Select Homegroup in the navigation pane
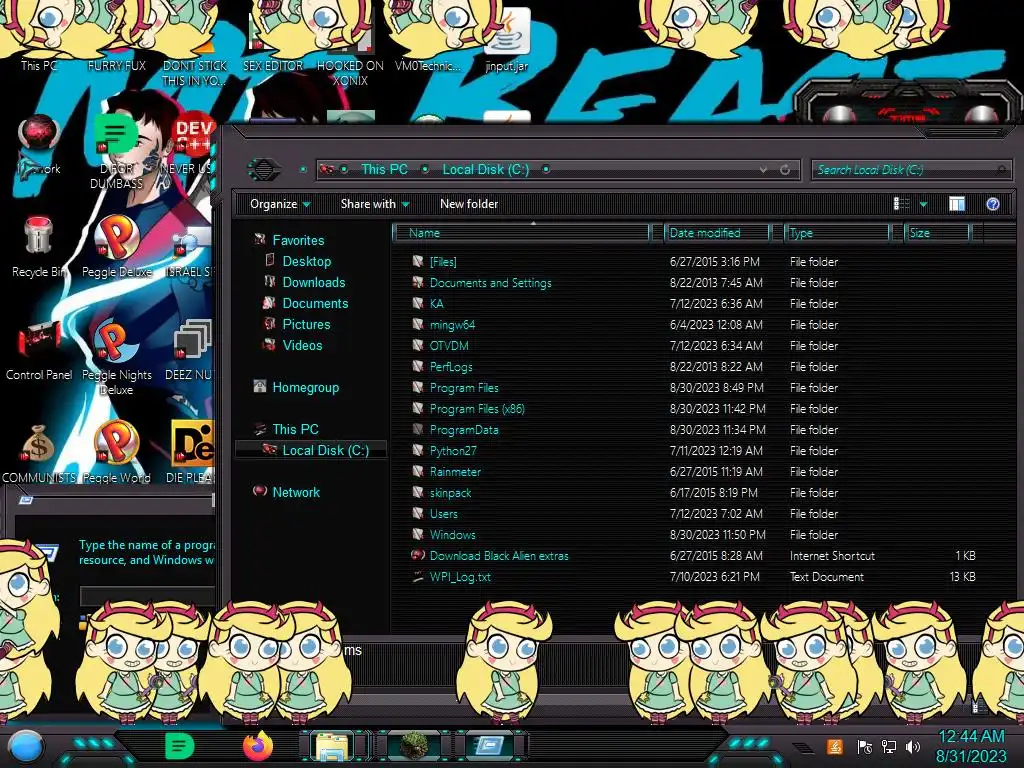Image resolution: width=1024 pixels, height=768 pixels. tap(306, 387)
